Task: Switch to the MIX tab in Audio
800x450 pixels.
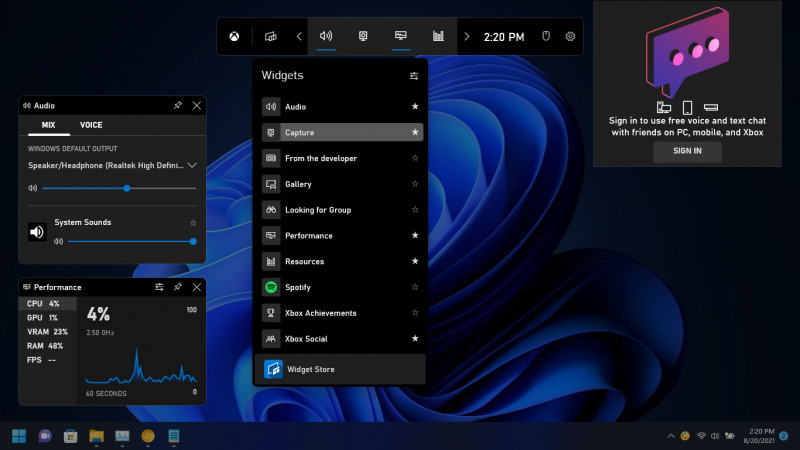Action: pos(48,125)
